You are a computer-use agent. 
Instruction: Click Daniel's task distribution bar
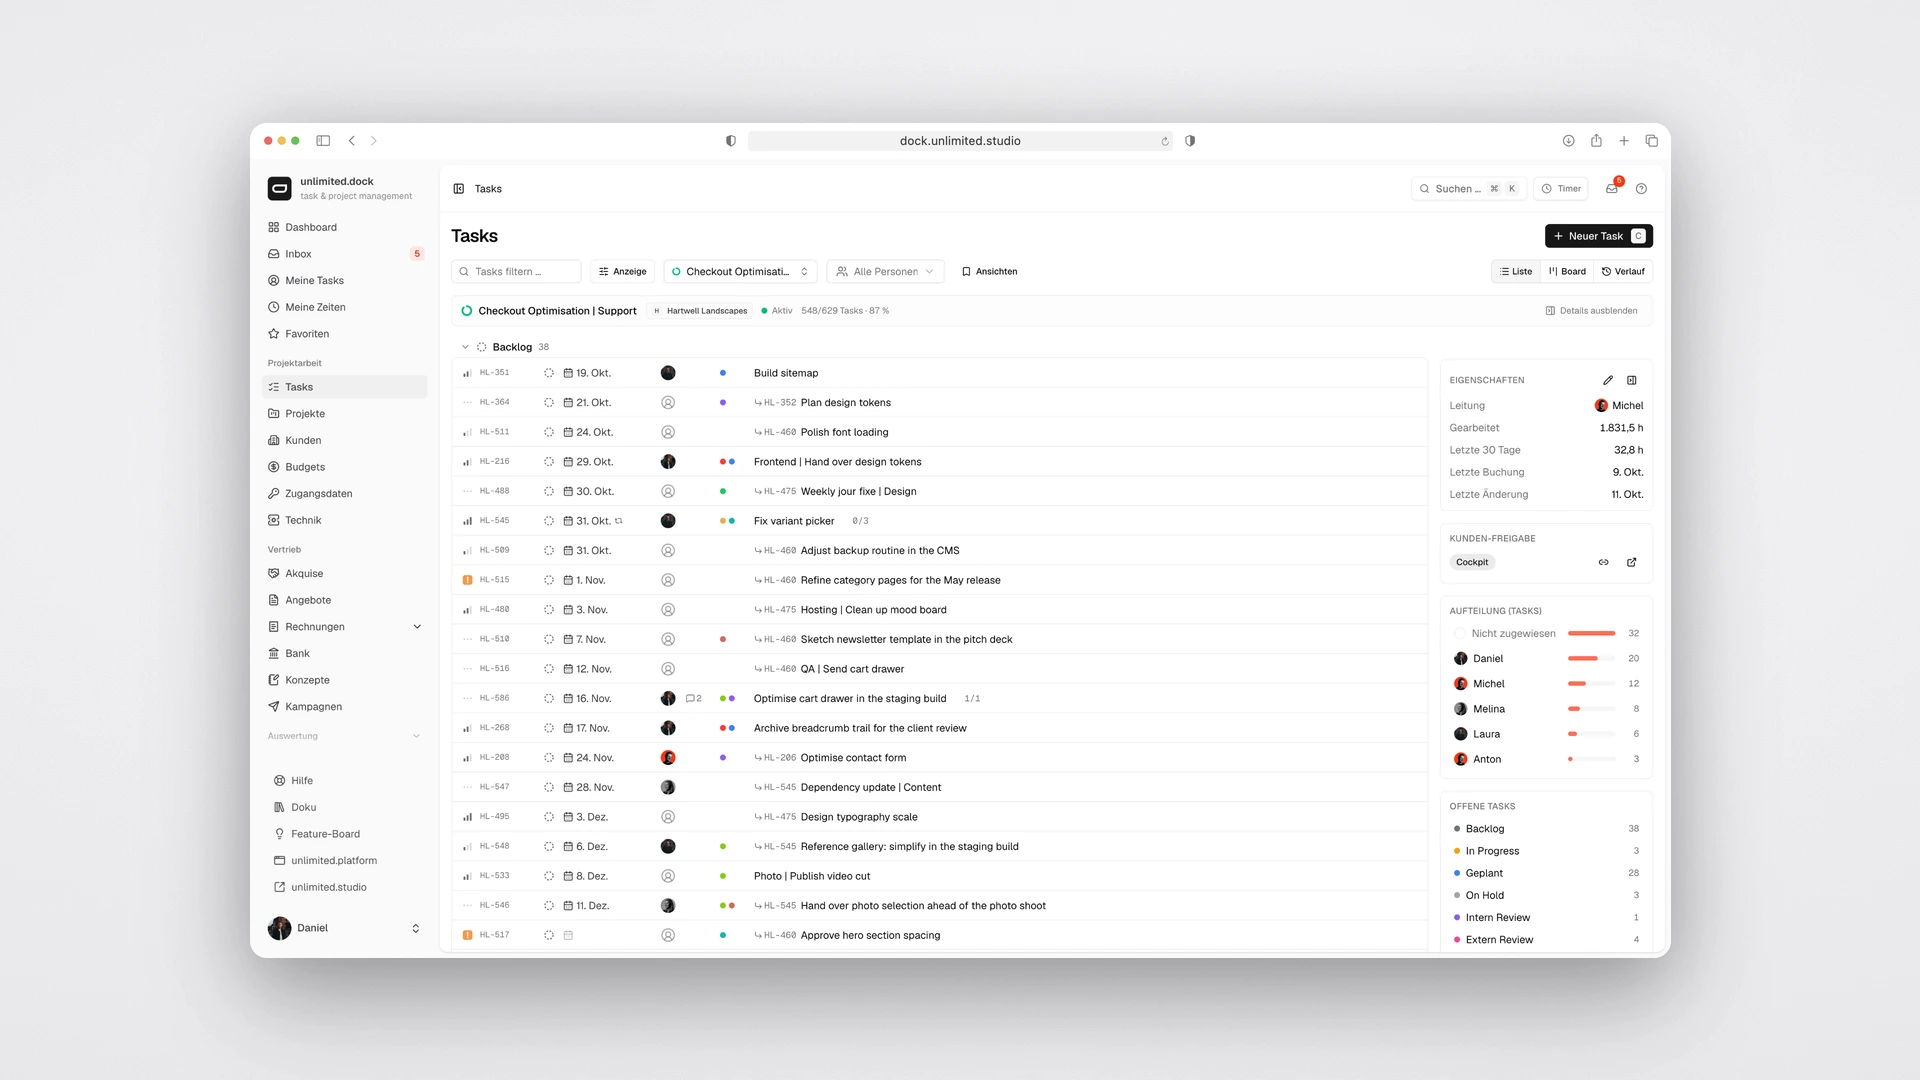(x=1591, y=659)
